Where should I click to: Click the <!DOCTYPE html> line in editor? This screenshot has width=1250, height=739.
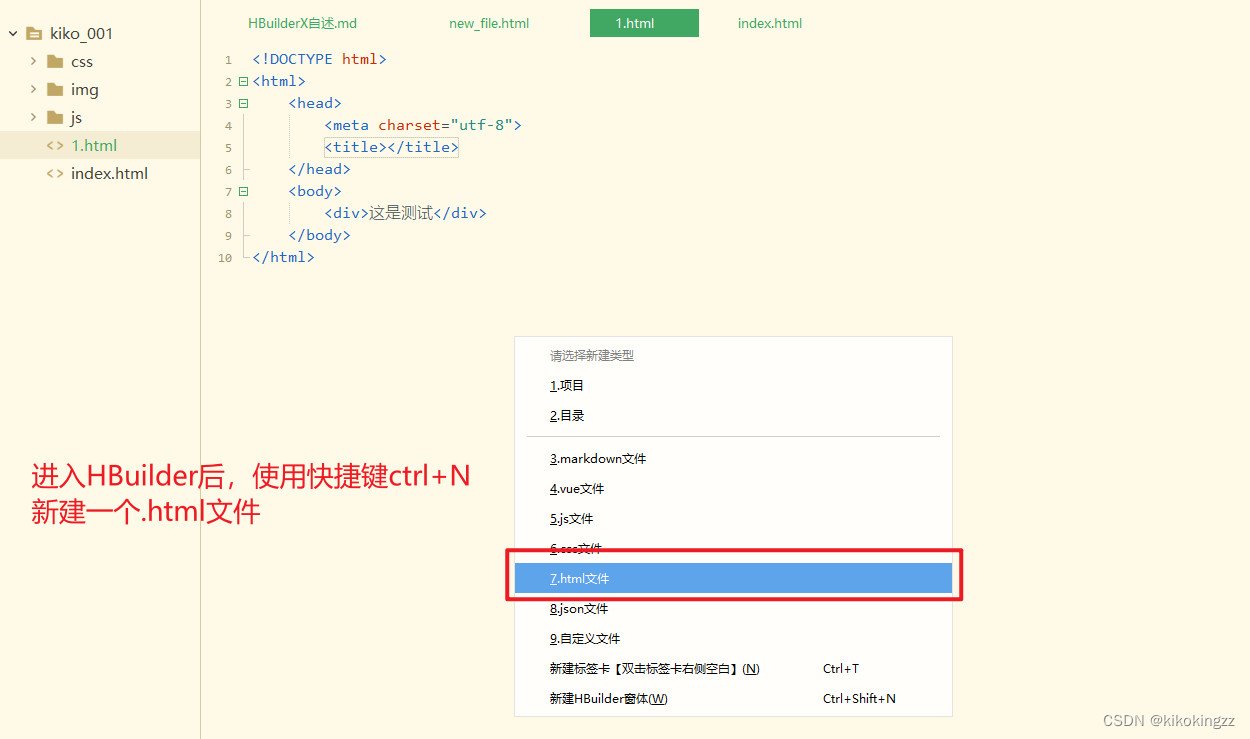[319, 59]
